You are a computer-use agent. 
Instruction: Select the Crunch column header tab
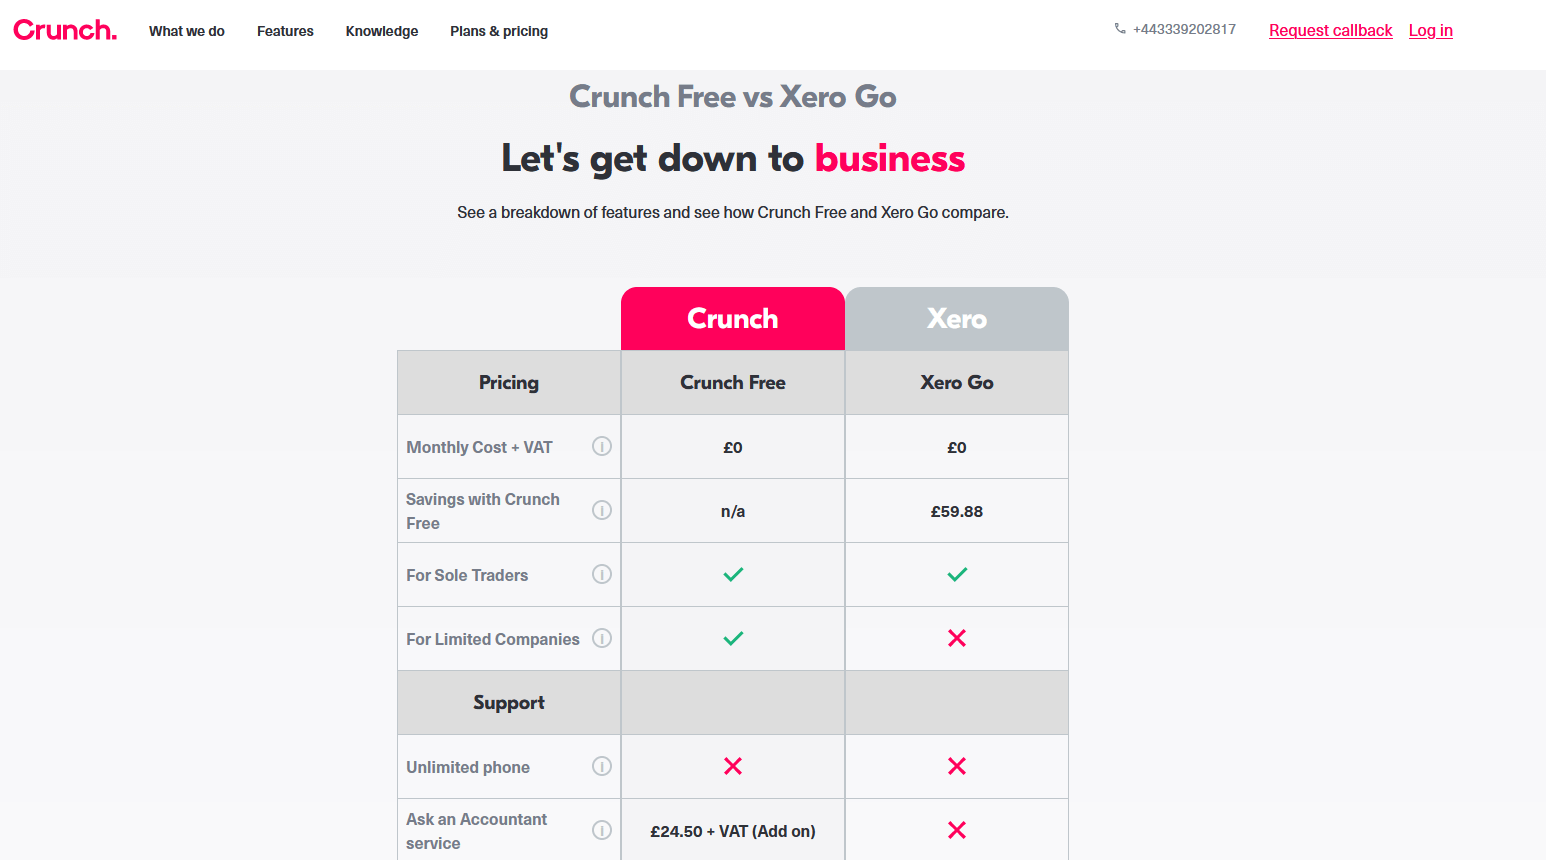tap(733, 319)
